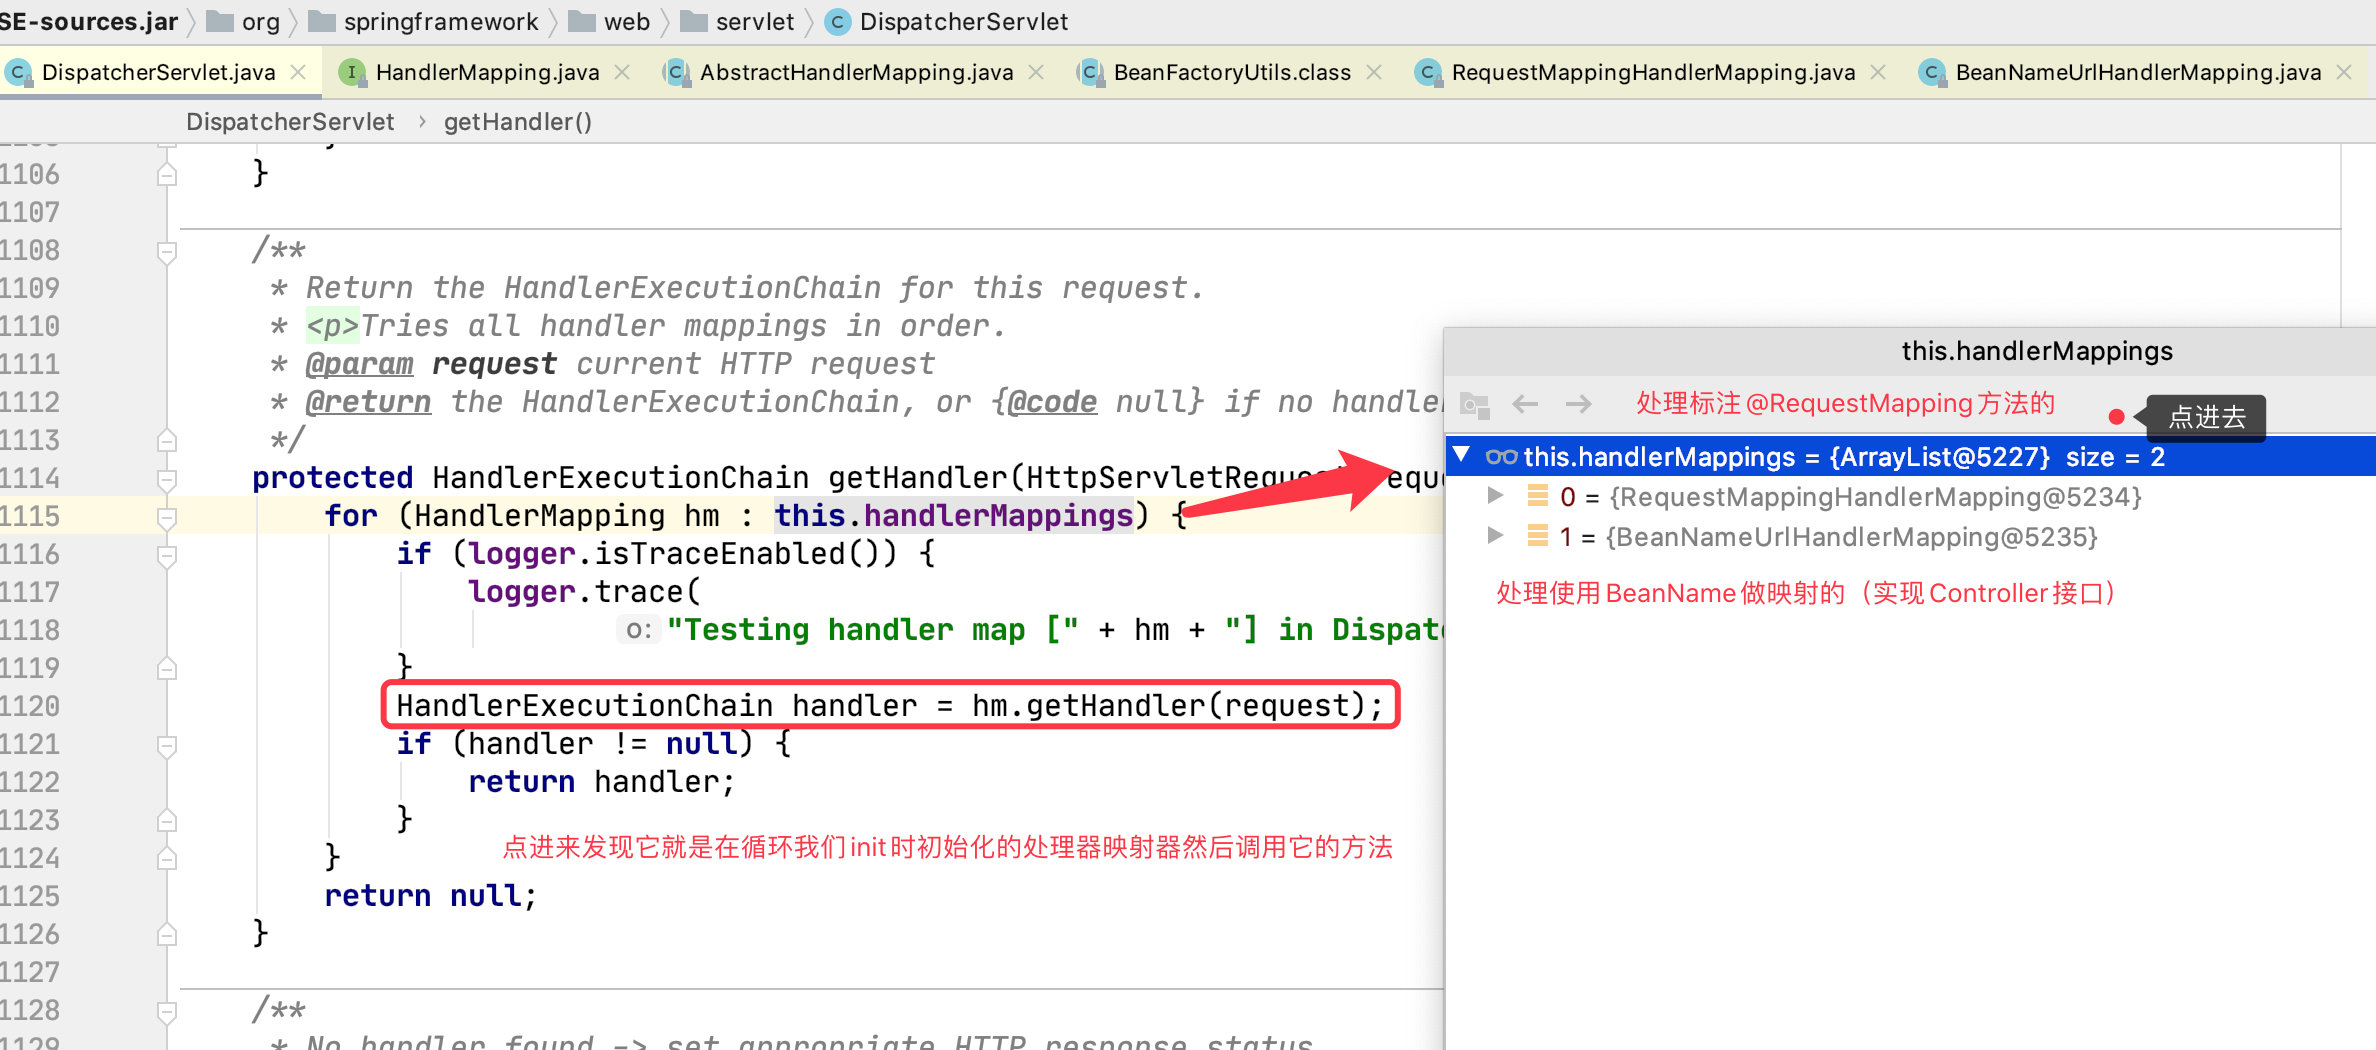
Task: Click the @param tag in Javadoc
Action: [x=359, y=364]
